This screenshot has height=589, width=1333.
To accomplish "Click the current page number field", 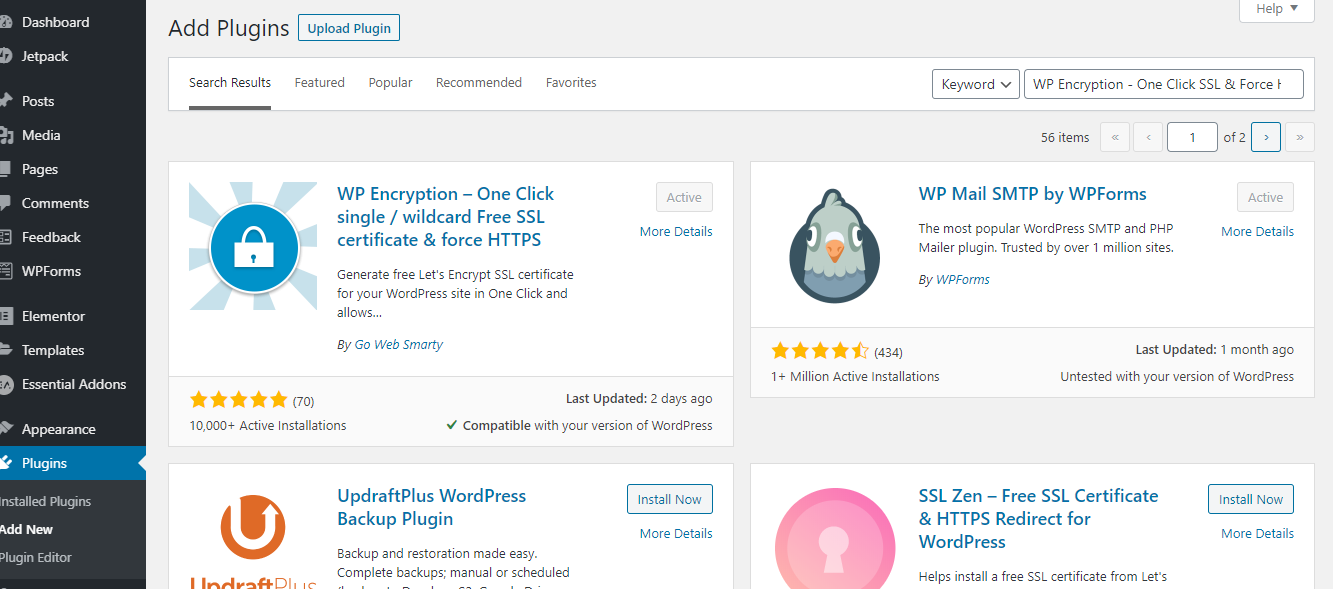I will (x=1192, y=137).
